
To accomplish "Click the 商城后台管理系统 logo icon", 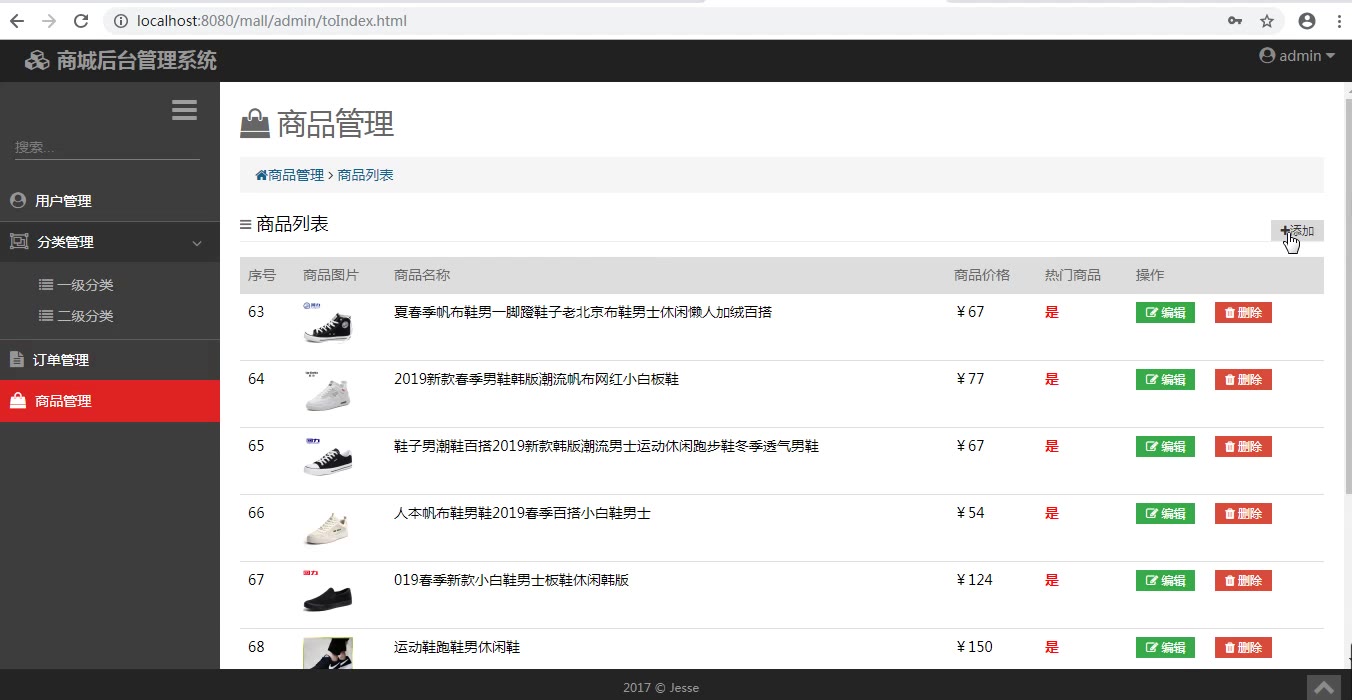I will click(37, 60).
